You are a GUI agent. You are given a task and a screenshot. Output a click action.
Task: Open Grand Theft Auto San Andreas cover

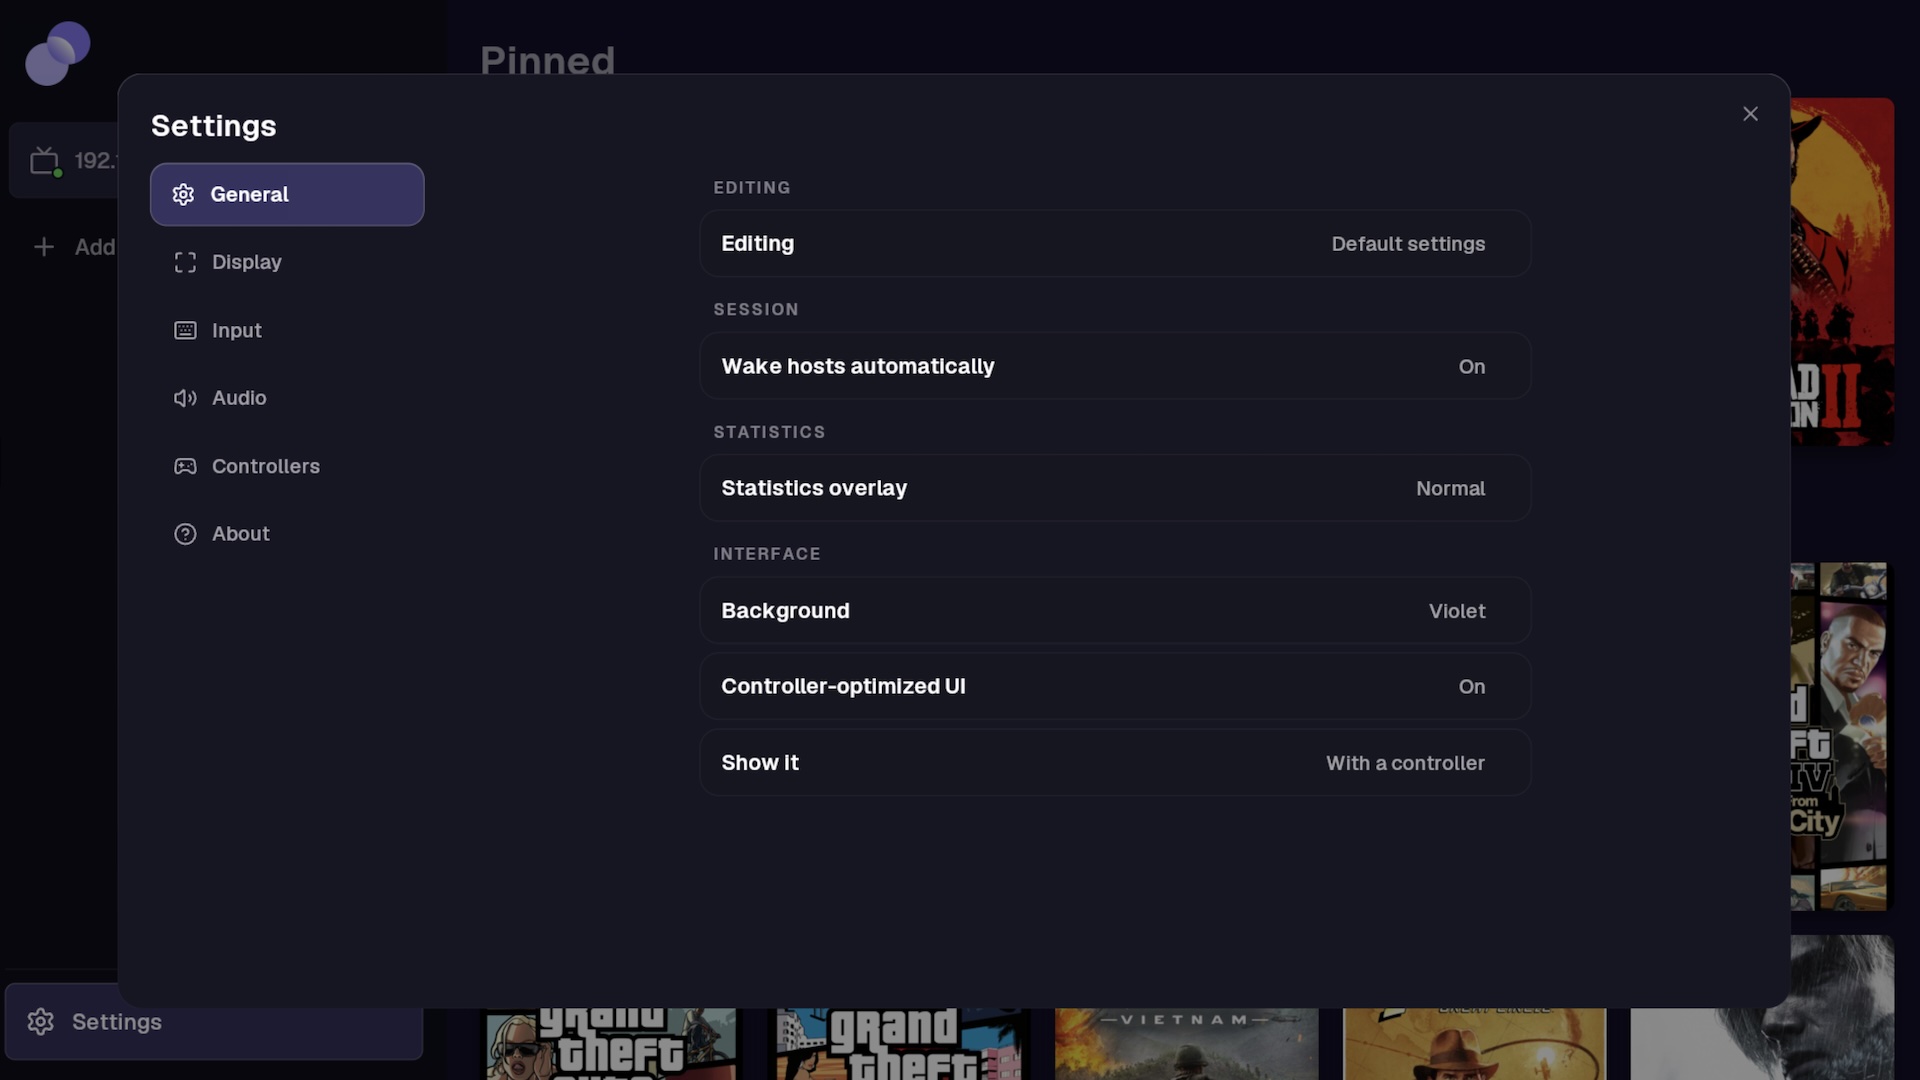pos(611,1044)
